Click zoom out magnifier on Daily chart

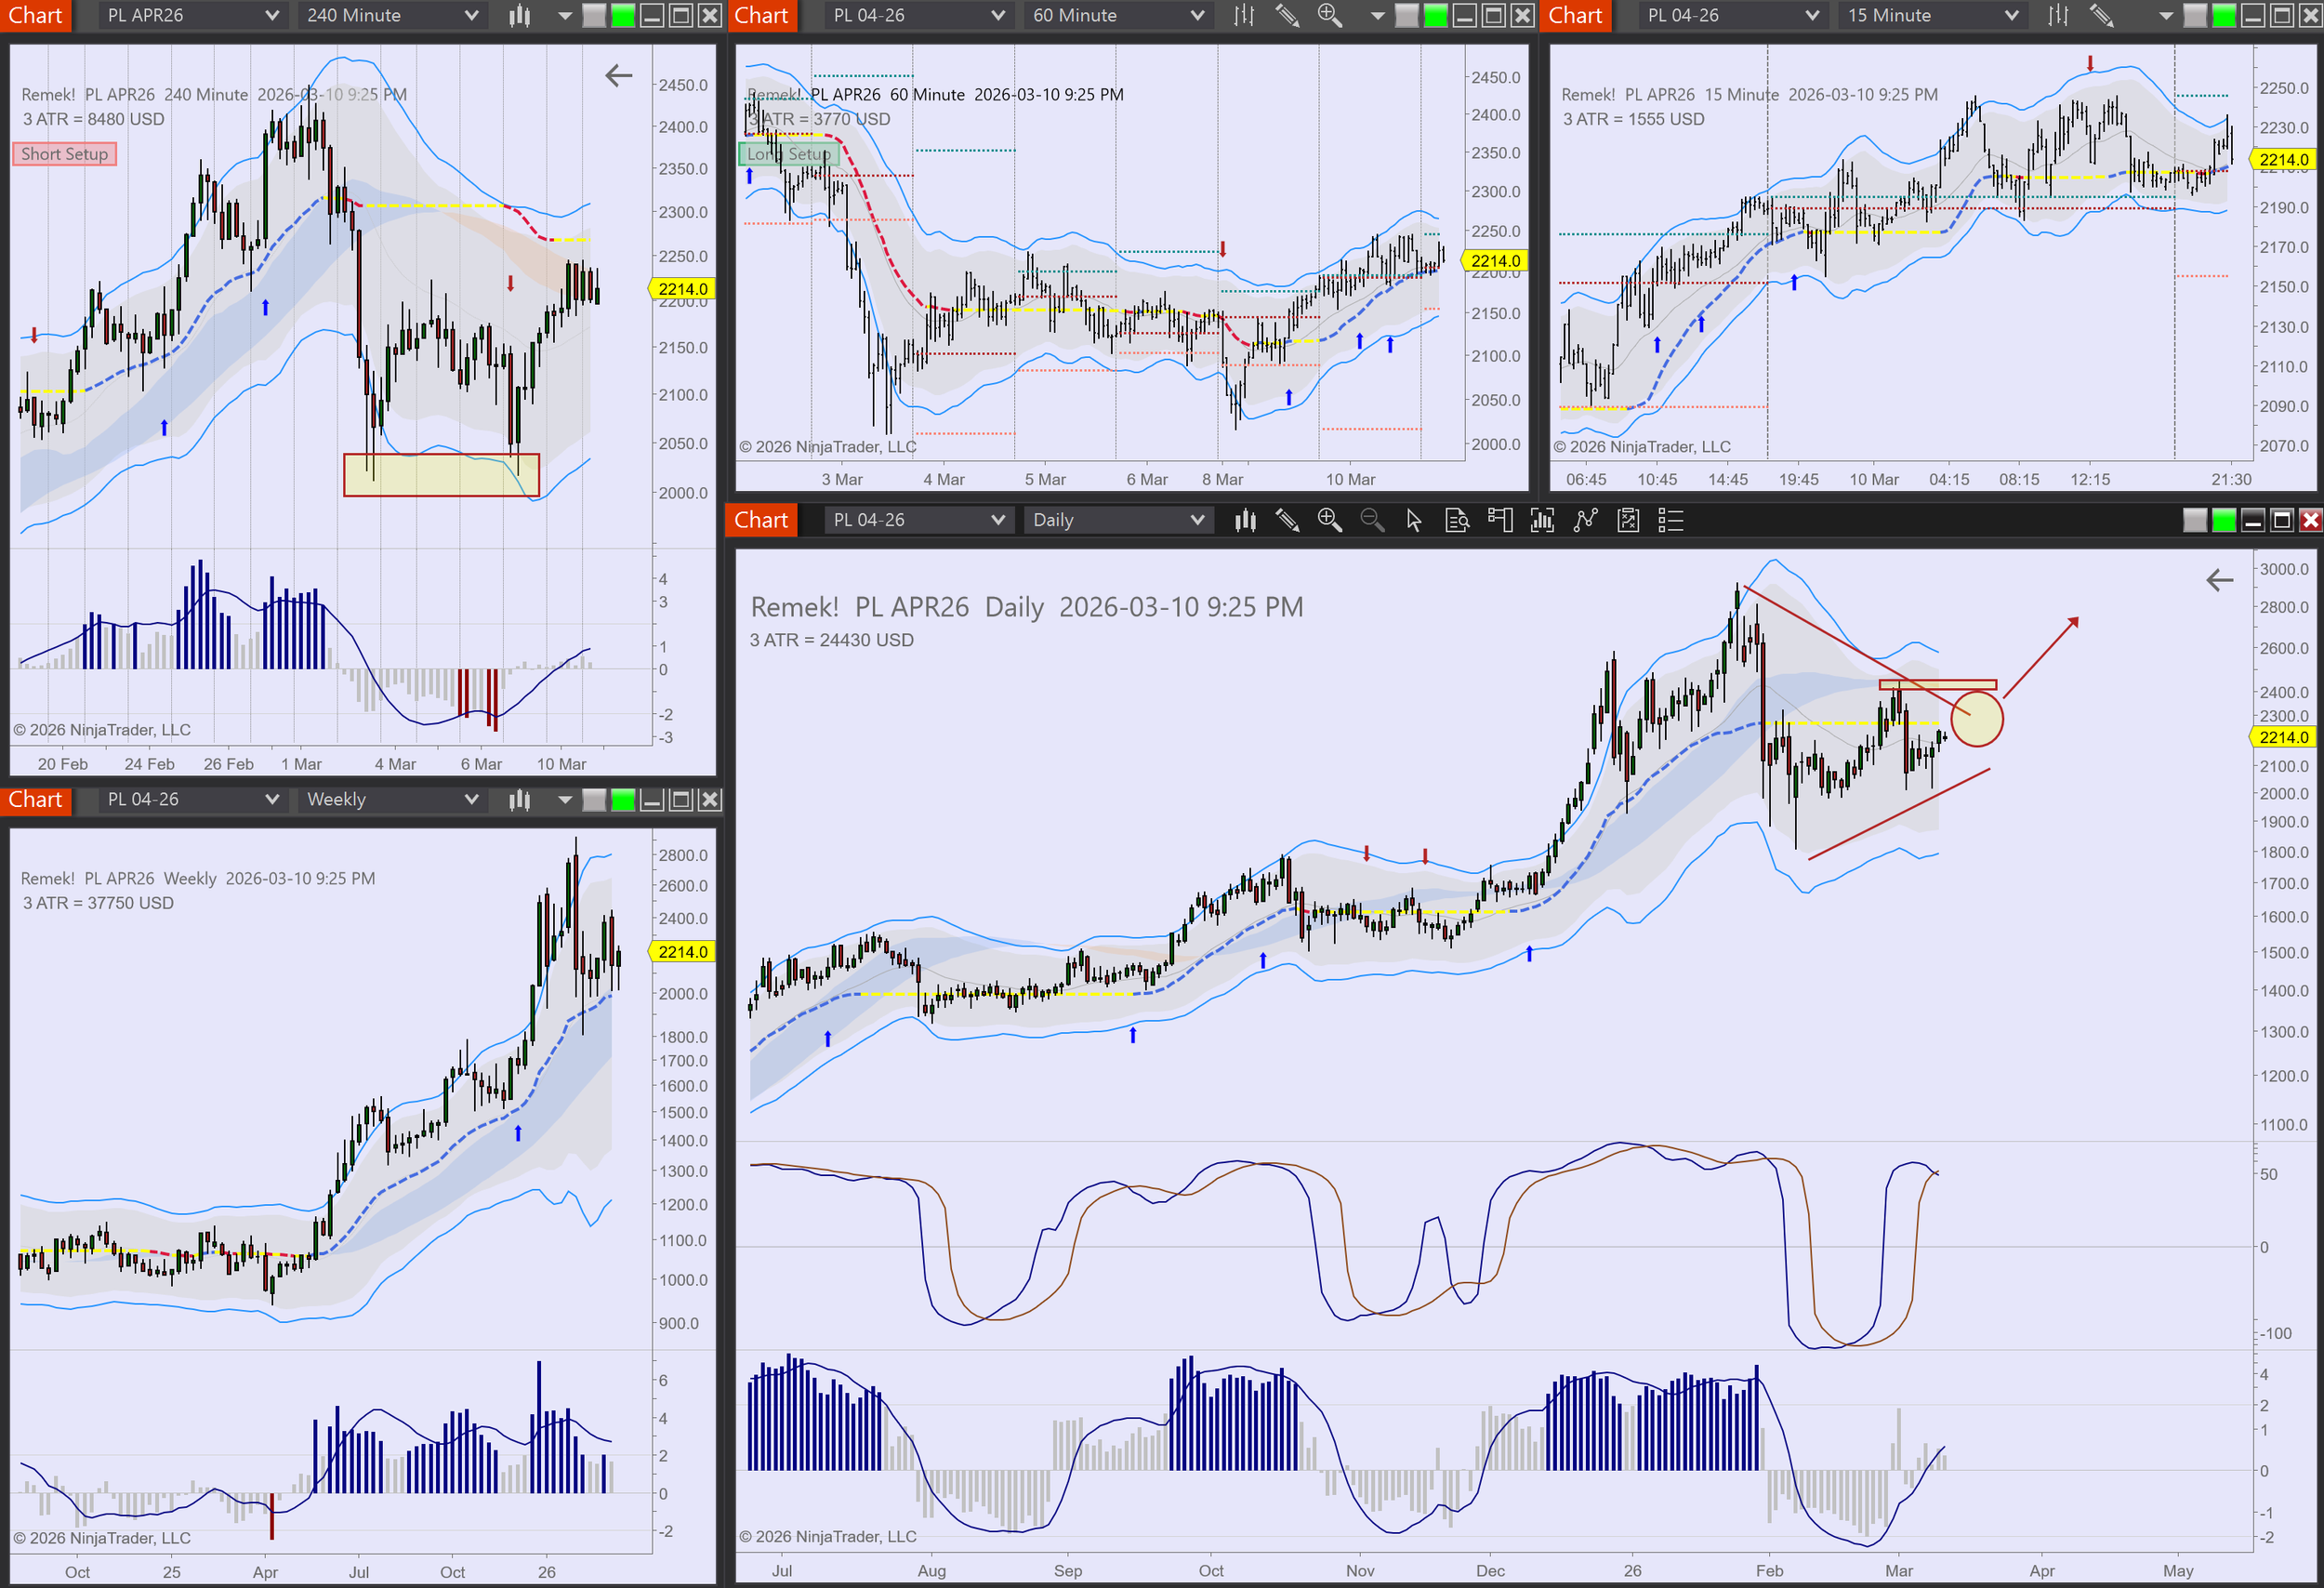pos(1372,520)
